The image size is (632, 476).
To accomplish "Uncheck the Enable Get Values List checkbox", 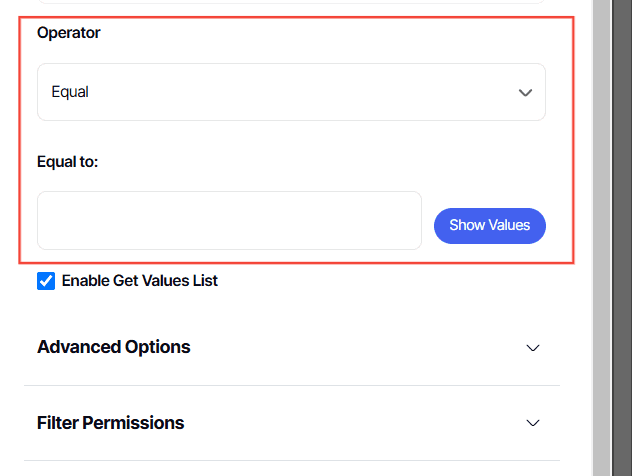I will pos(46,281).
